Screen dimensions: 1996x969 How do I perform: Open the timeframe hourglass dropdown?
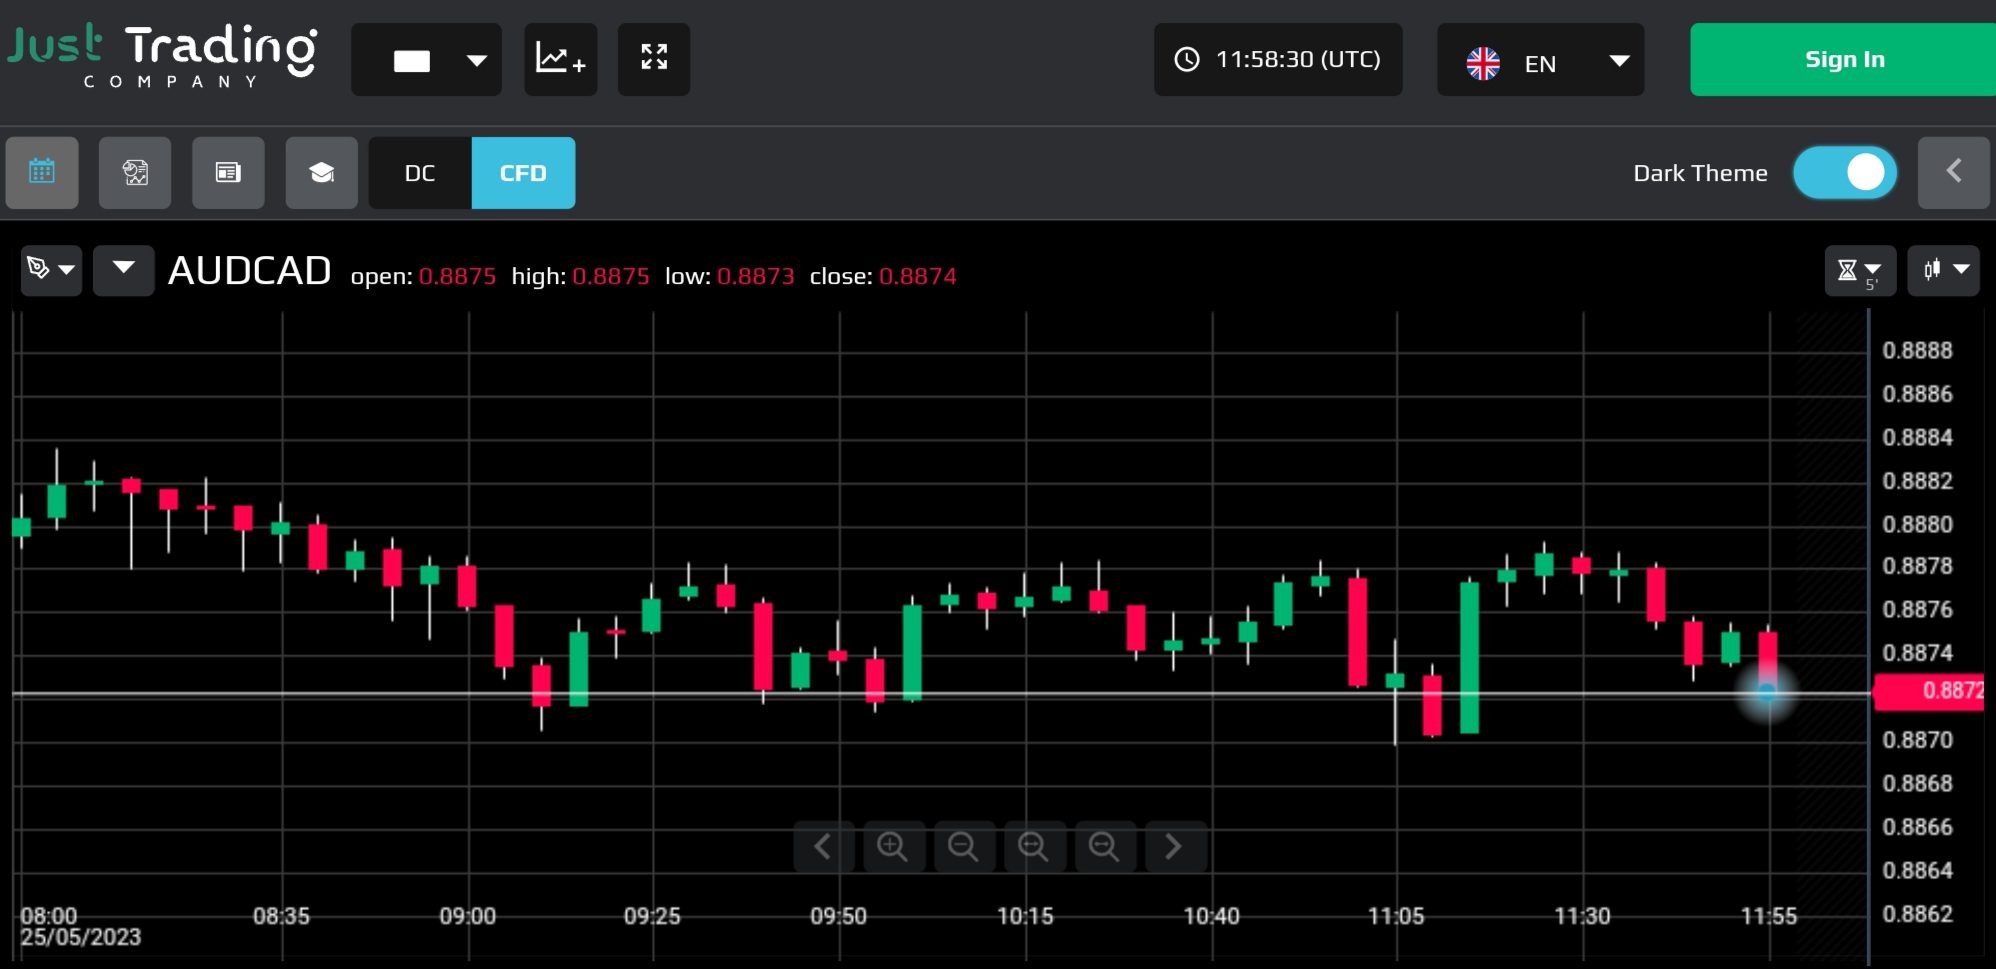click(x=1860, y=270)
